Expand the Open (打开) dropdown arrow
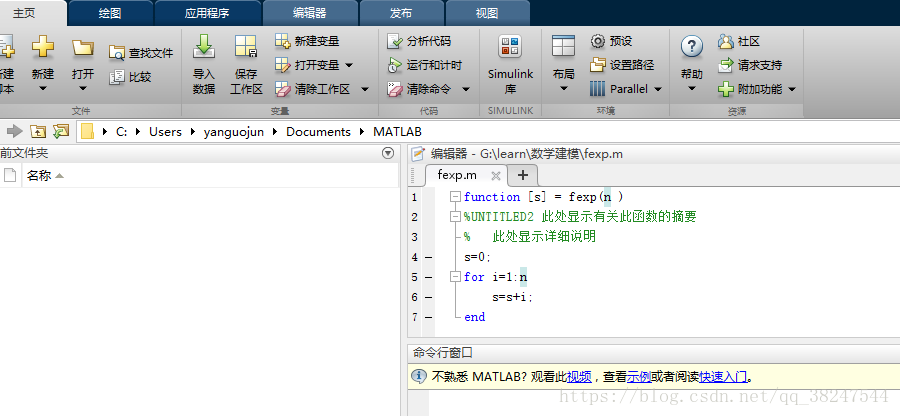Image resolution: width=900 pixels, height=416 pixels. [x=83, y=89]
